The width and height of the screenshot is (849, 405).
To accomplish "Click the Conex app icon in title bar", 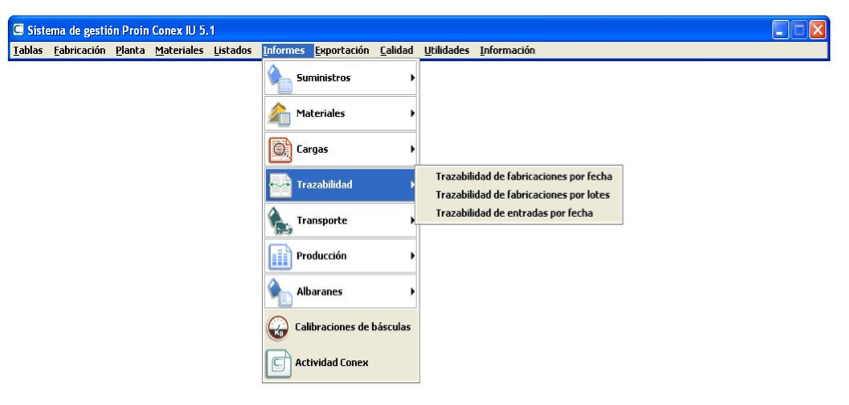I will click(x=18, y=30).
